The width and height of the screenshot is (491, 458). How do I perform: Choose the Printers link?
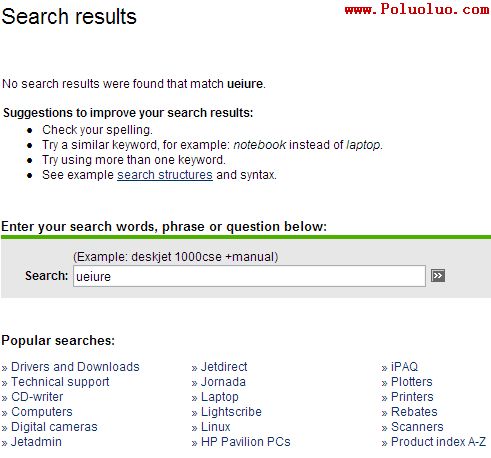[x=412, y=397]
